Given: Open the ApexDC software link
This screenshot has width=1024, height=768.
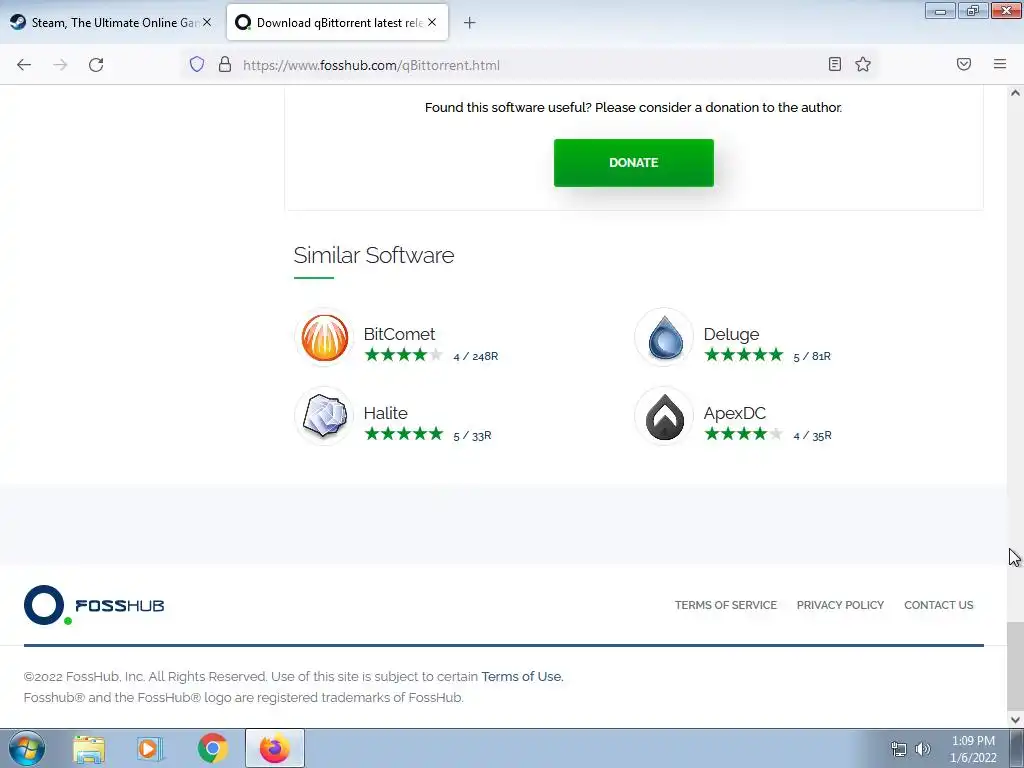Looking at the screenshot, I should point(734,413).
